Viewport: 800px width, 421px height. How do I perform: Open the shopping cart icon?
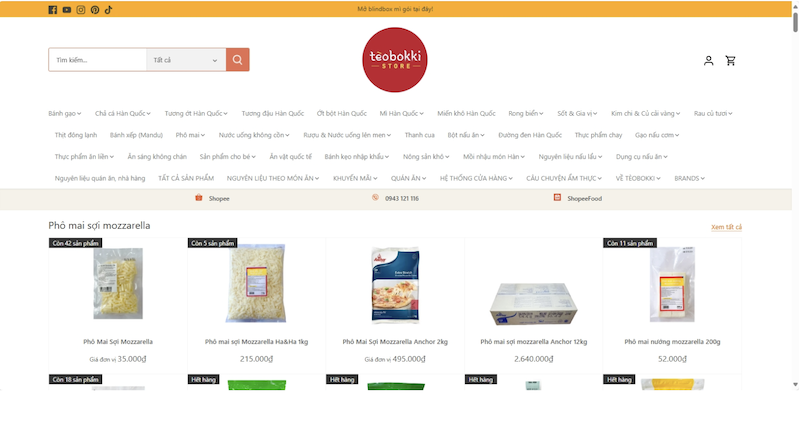click(x=731, y=61)
